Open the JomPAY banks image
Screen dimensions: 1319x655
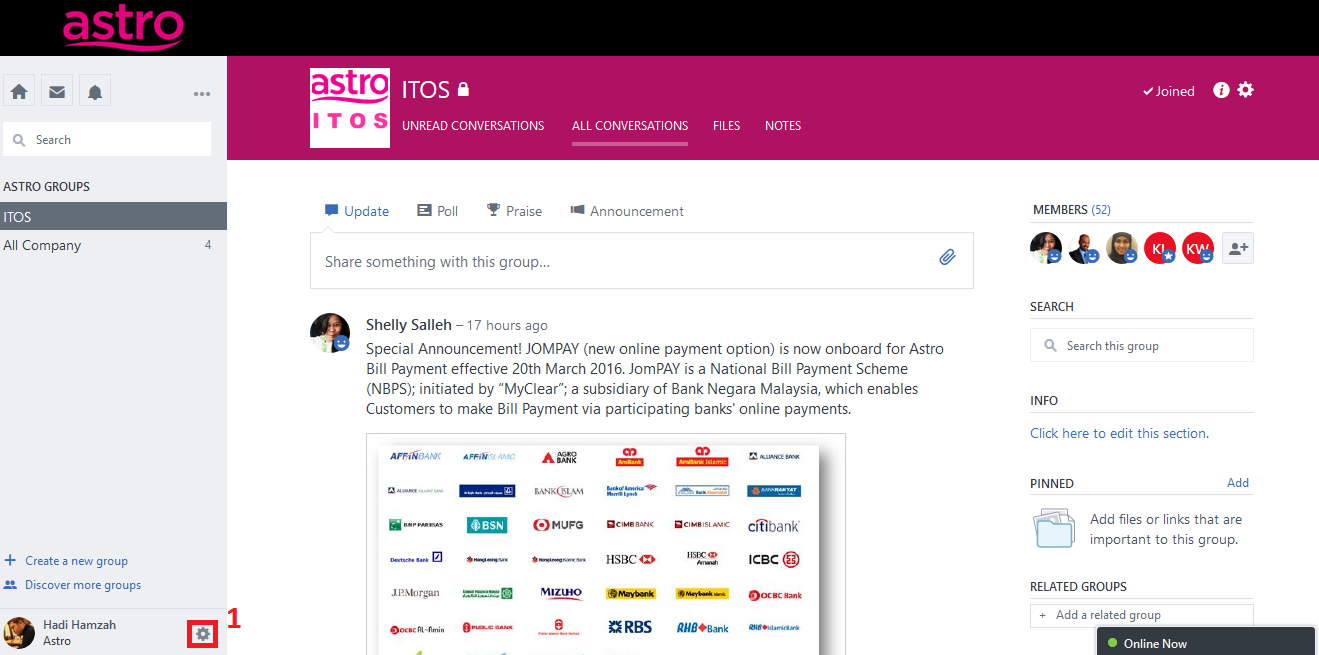click(606, 544)
